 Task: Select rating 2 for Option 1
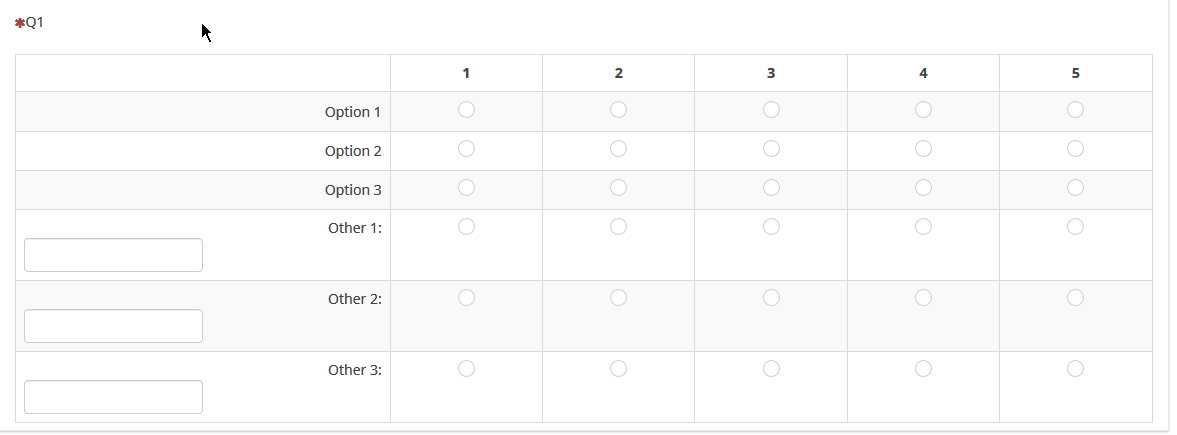coord(618,110)
